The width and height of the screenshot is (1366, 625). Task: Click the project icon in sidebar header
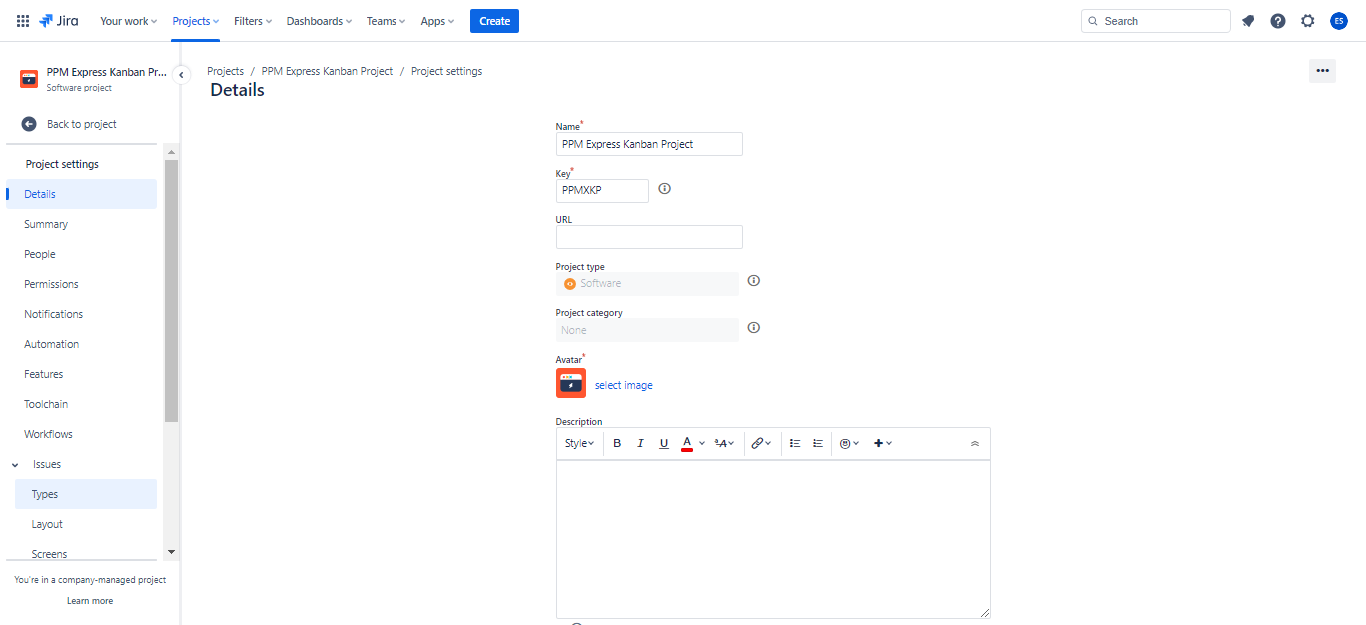(x=29, y=79)
